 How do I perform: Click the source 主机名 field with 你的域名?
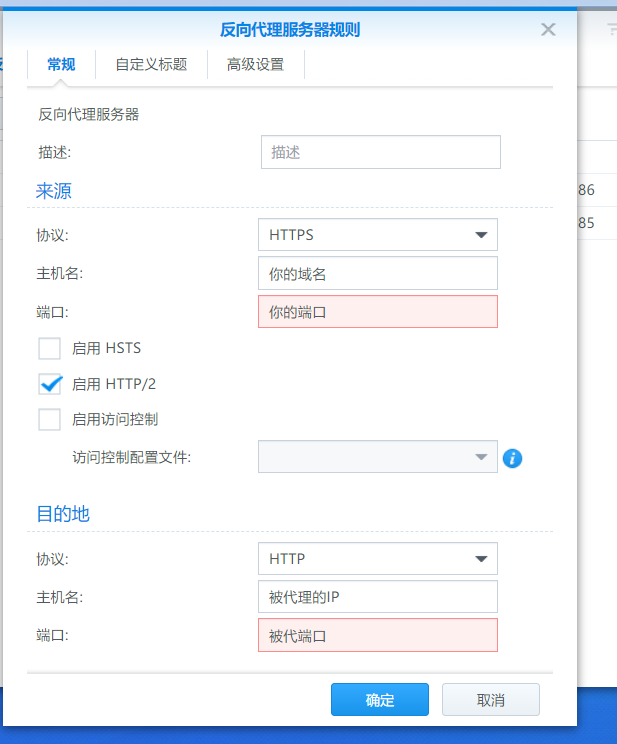[377, 273]
